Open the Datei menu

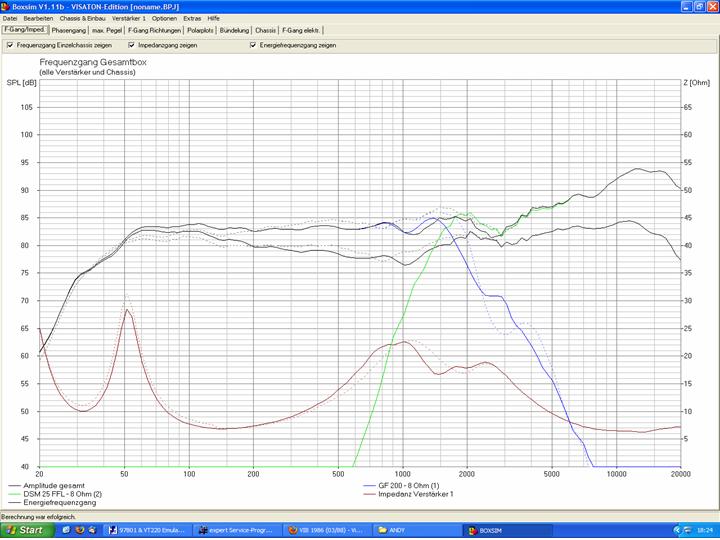click(10, 18)
